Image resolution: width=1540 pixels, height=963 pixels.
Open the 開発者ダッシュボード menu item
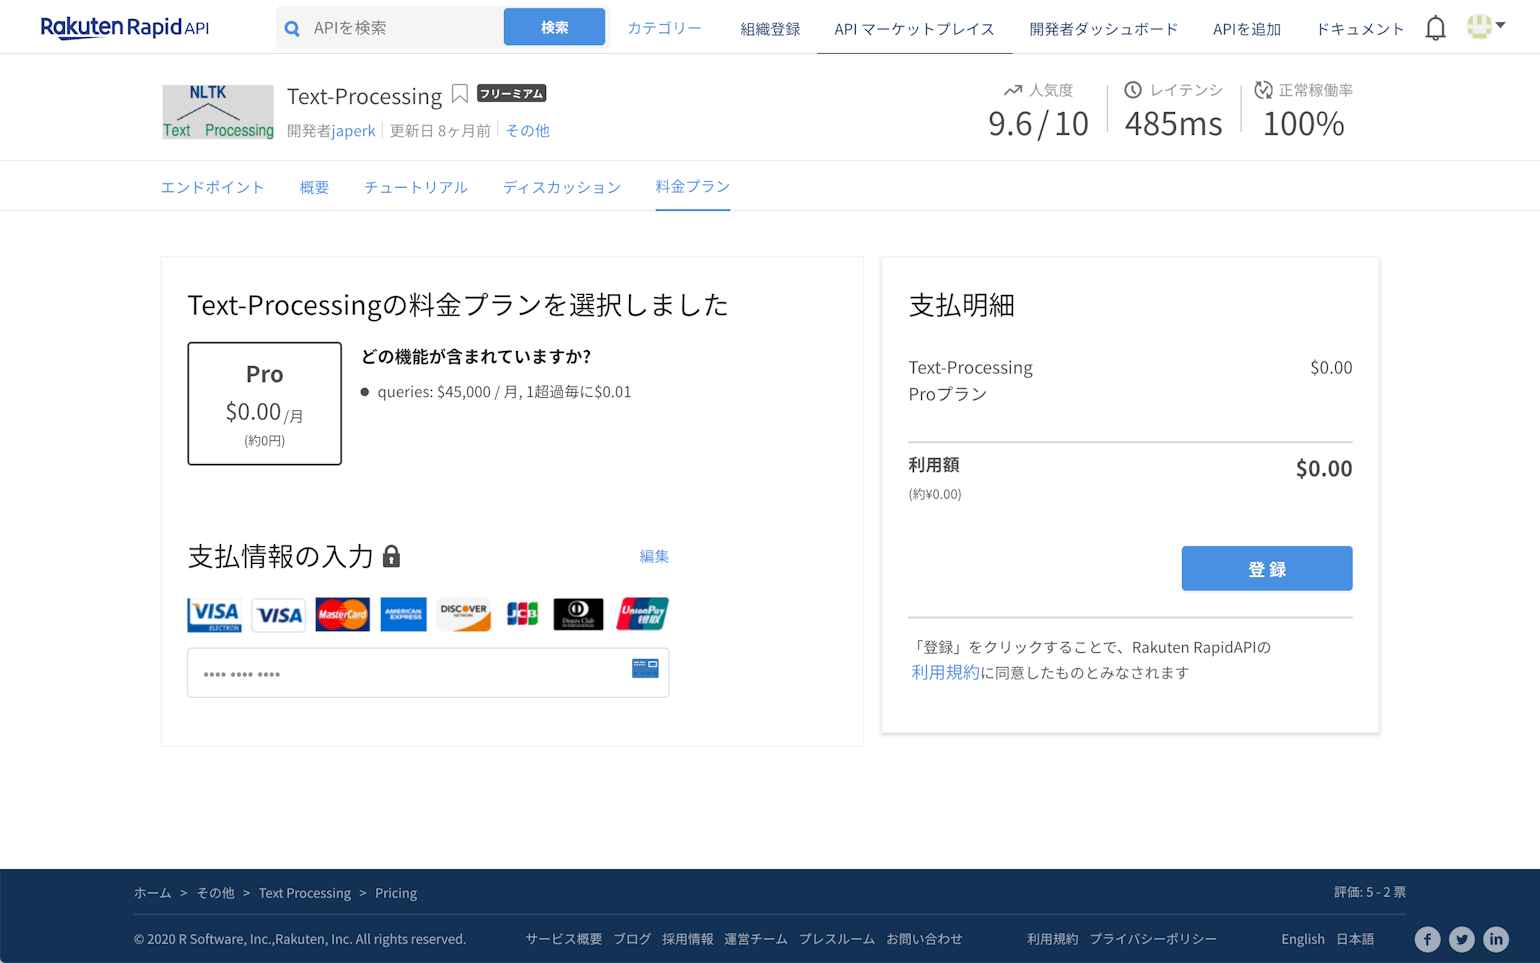click(x=1103, y=29)
